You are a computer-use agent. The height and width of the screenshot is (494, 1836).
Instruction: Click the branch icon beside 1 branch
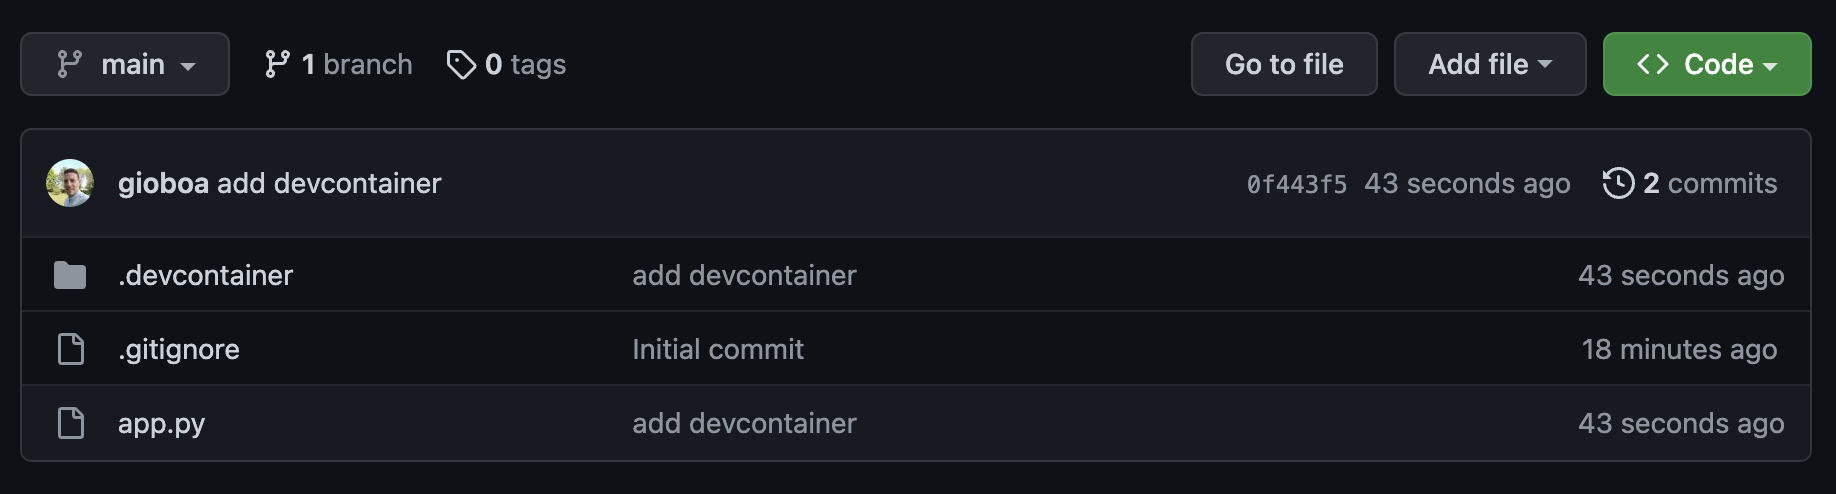[277, 65]
